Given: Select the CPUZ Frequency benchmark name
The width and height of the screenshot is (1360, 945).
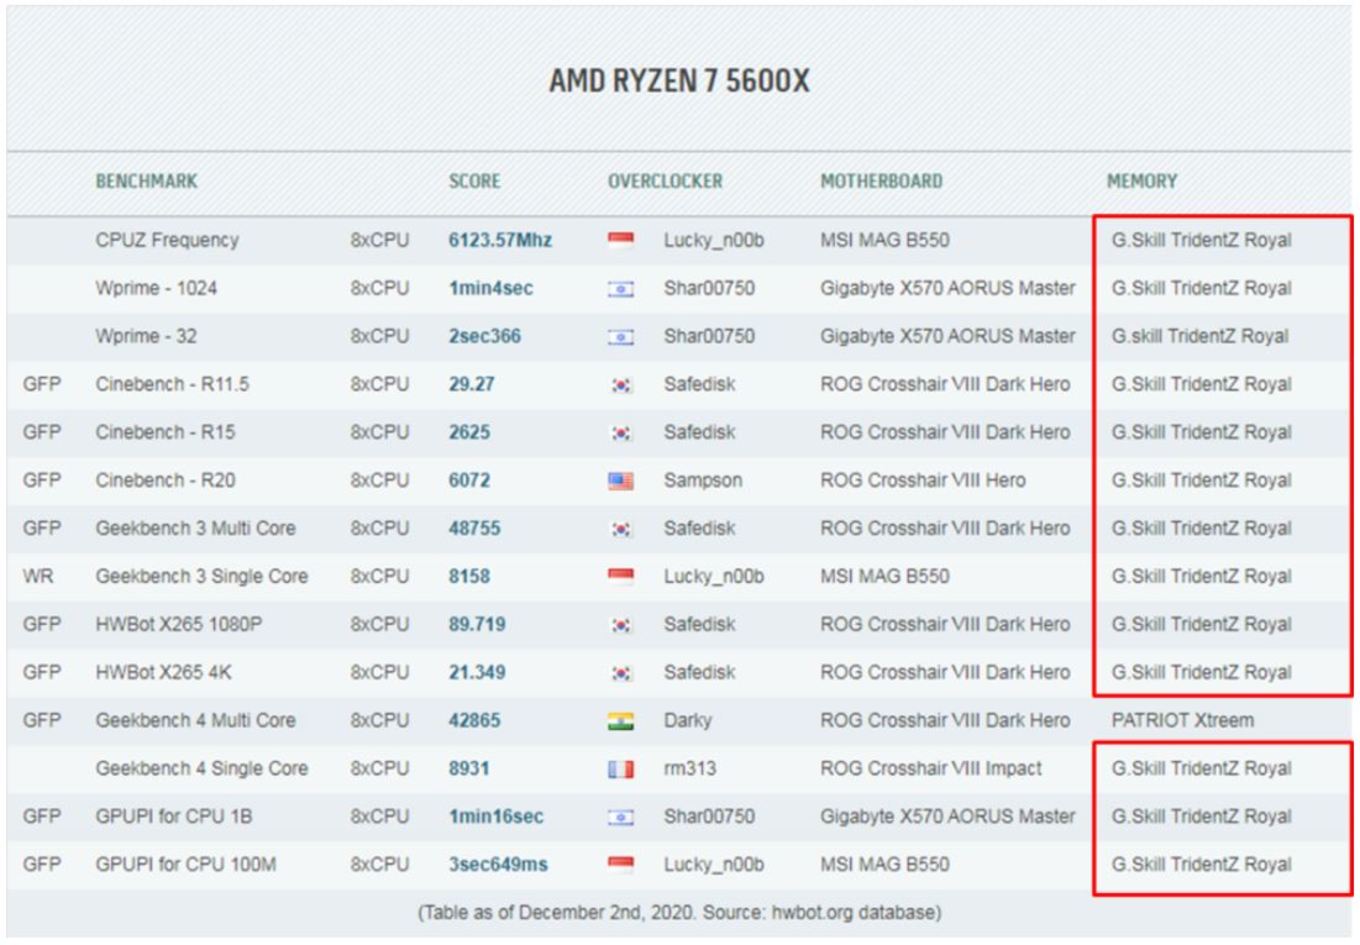Looking at the screenshot, I should click(x=167, y=240).
